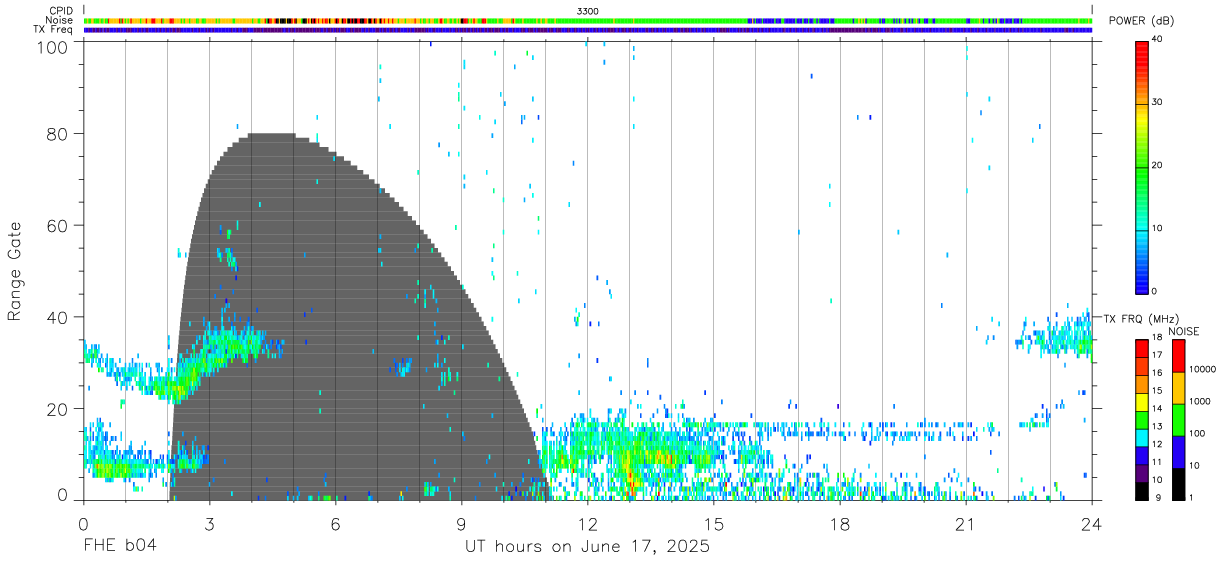Click the 80 tick label on Range Gate axis
Viewport: 1228px width, 567px height.
56,133
